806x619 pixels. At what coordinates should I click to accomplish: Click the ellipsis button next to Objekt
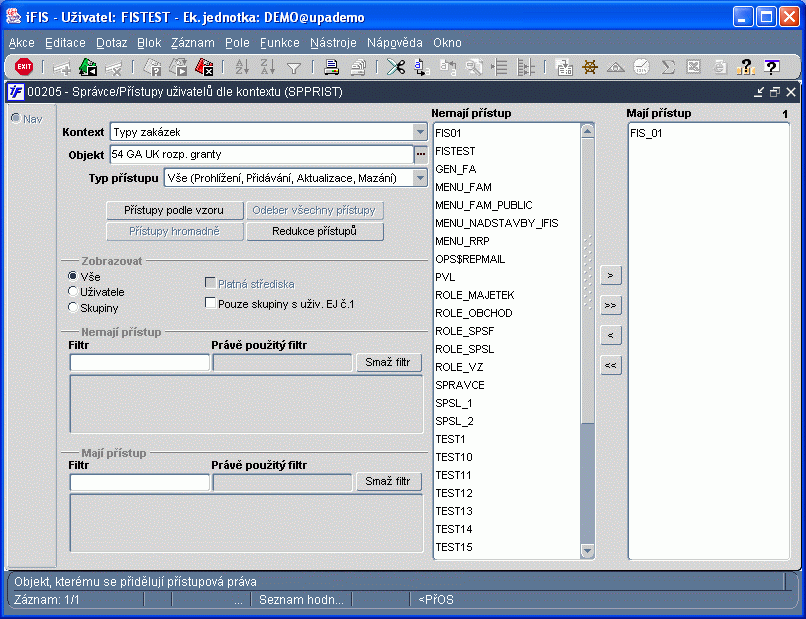click(420, 154)
